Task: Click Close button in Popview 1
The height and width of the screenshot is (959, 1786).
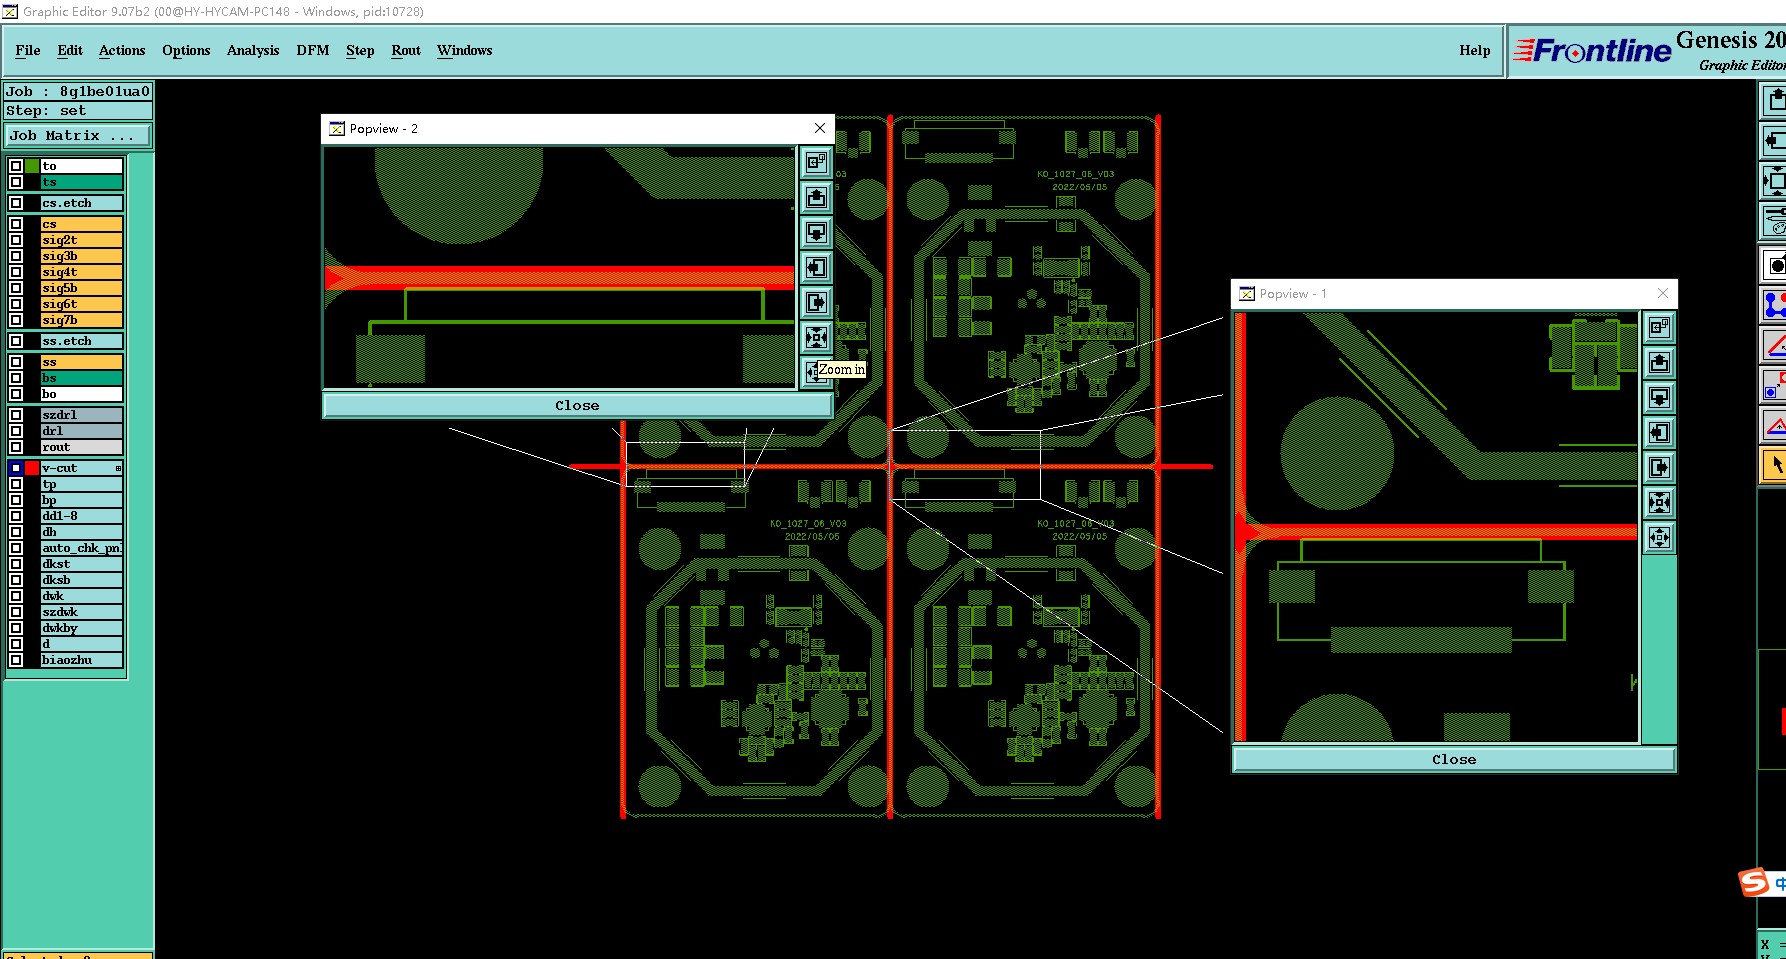Action: click(x=1454, y=759)
